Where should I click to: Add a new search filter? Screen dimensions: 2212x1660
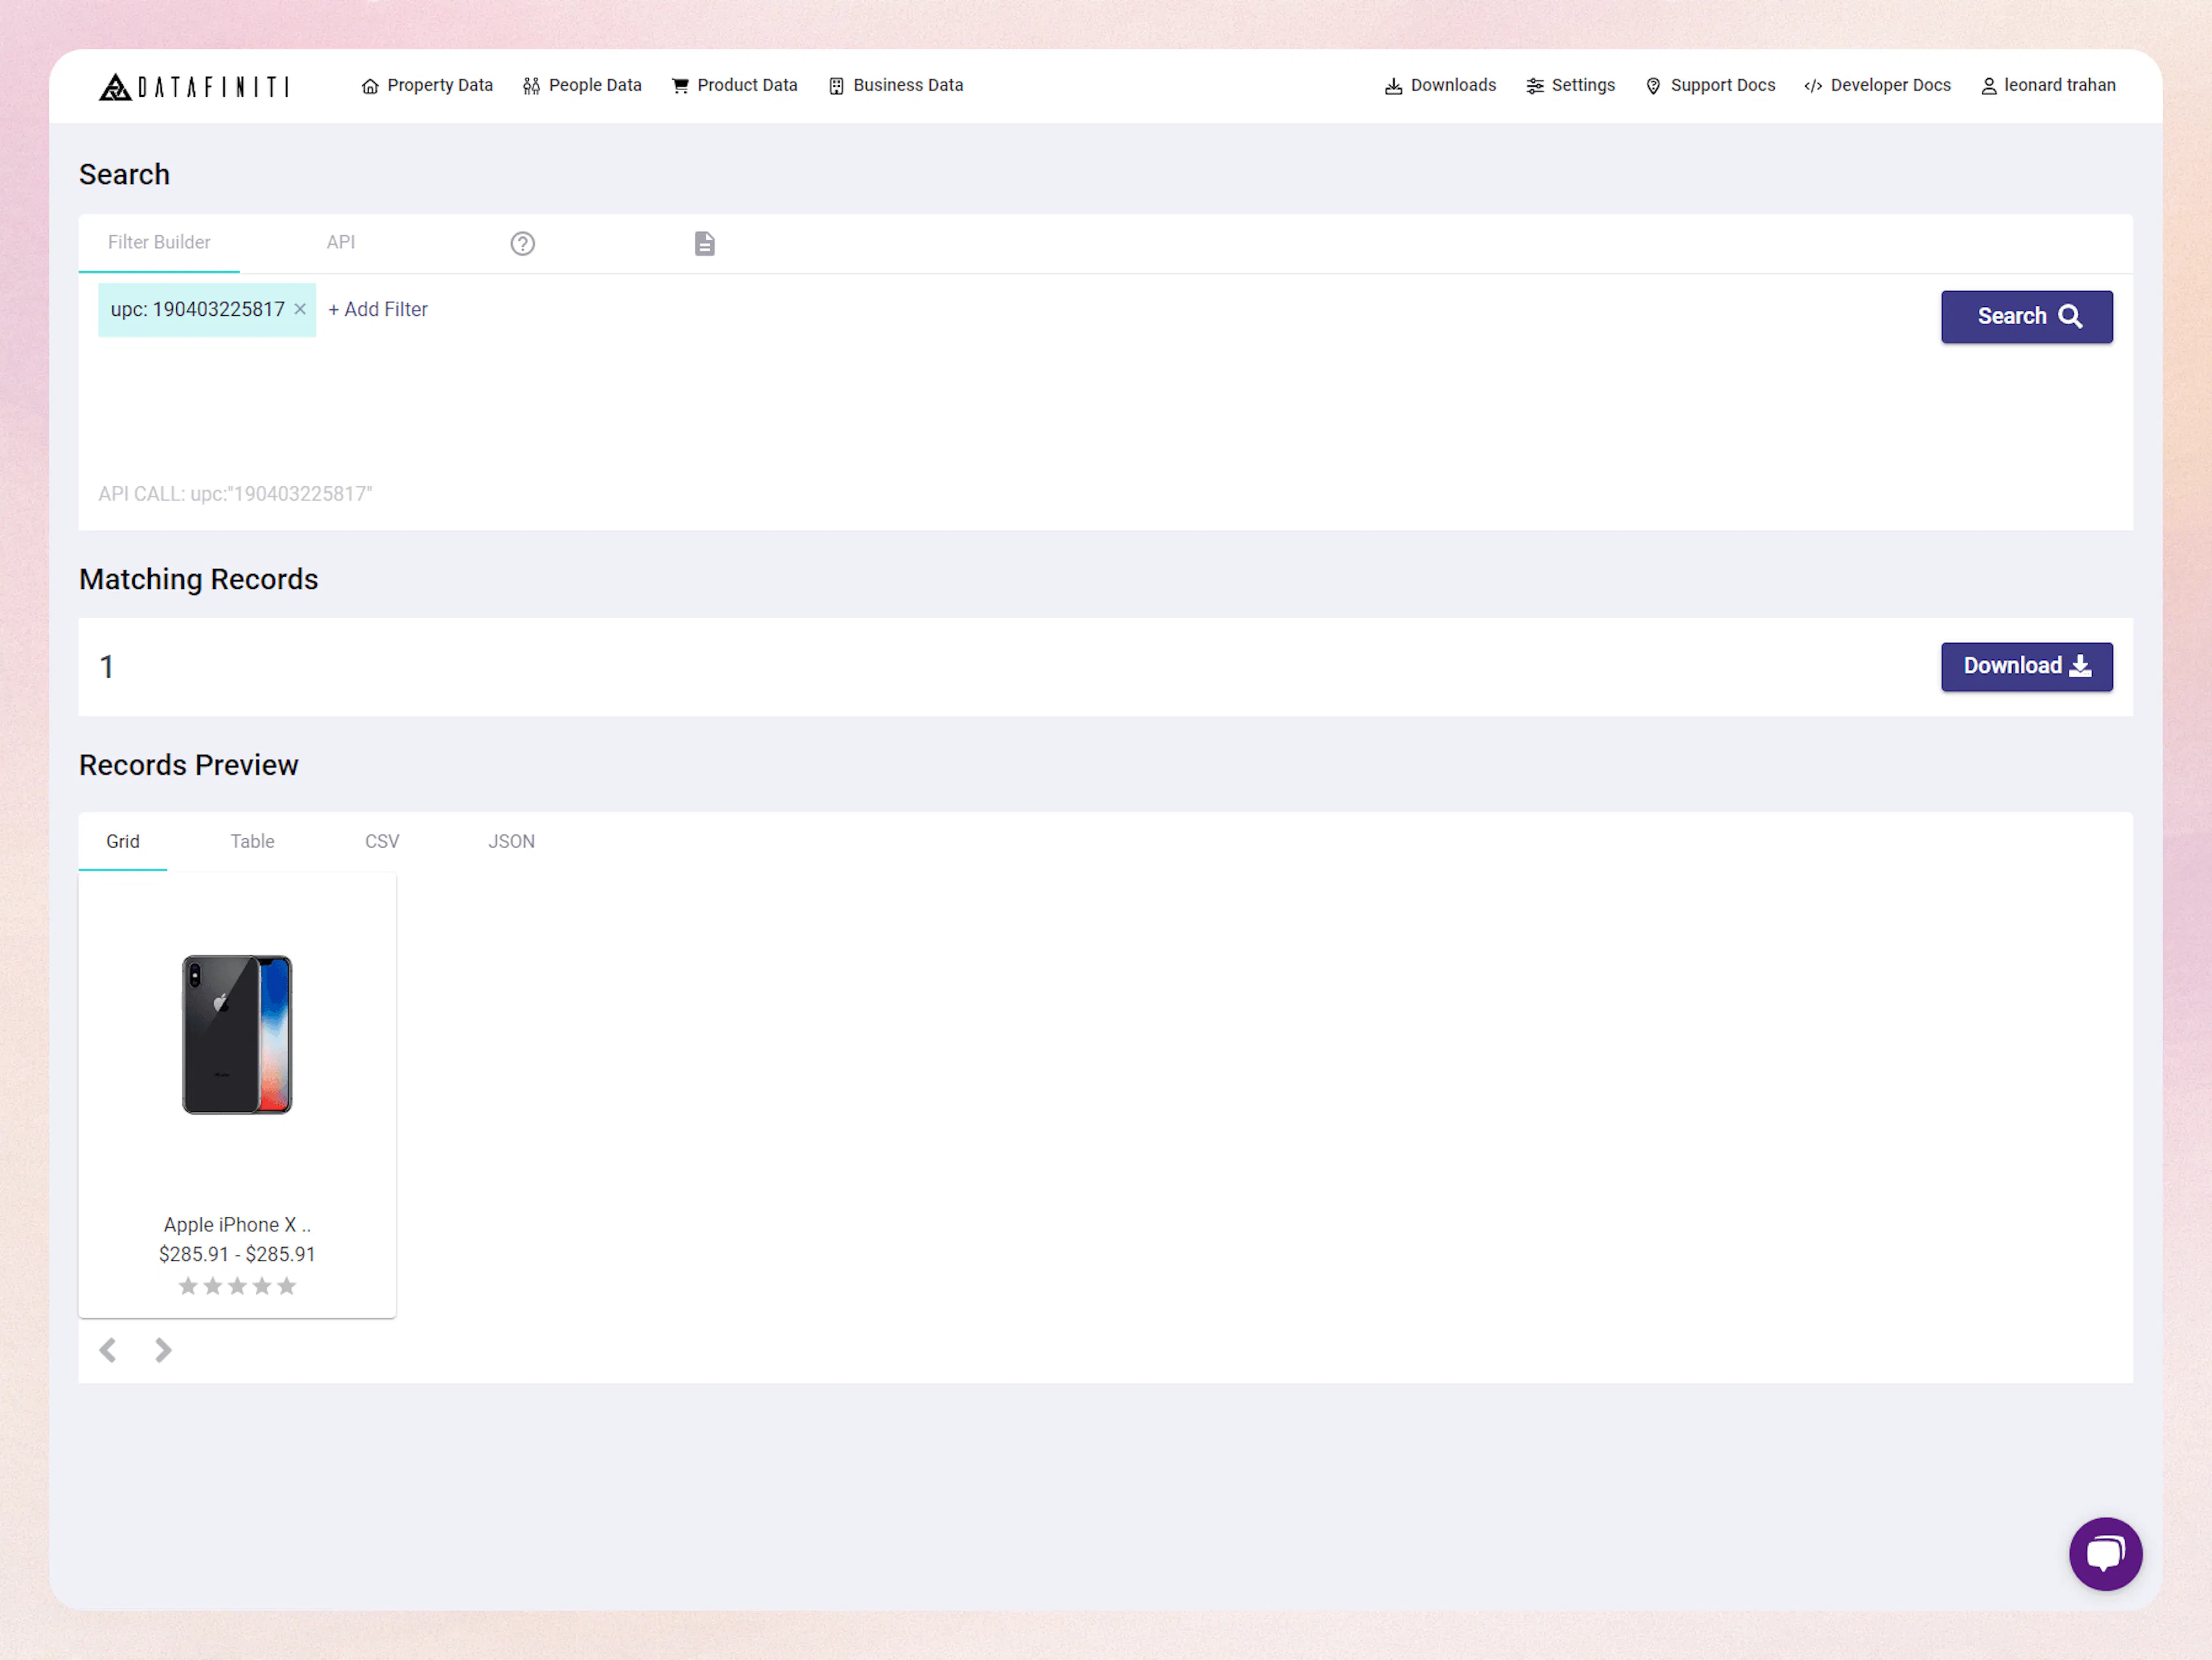pos(377,309)
